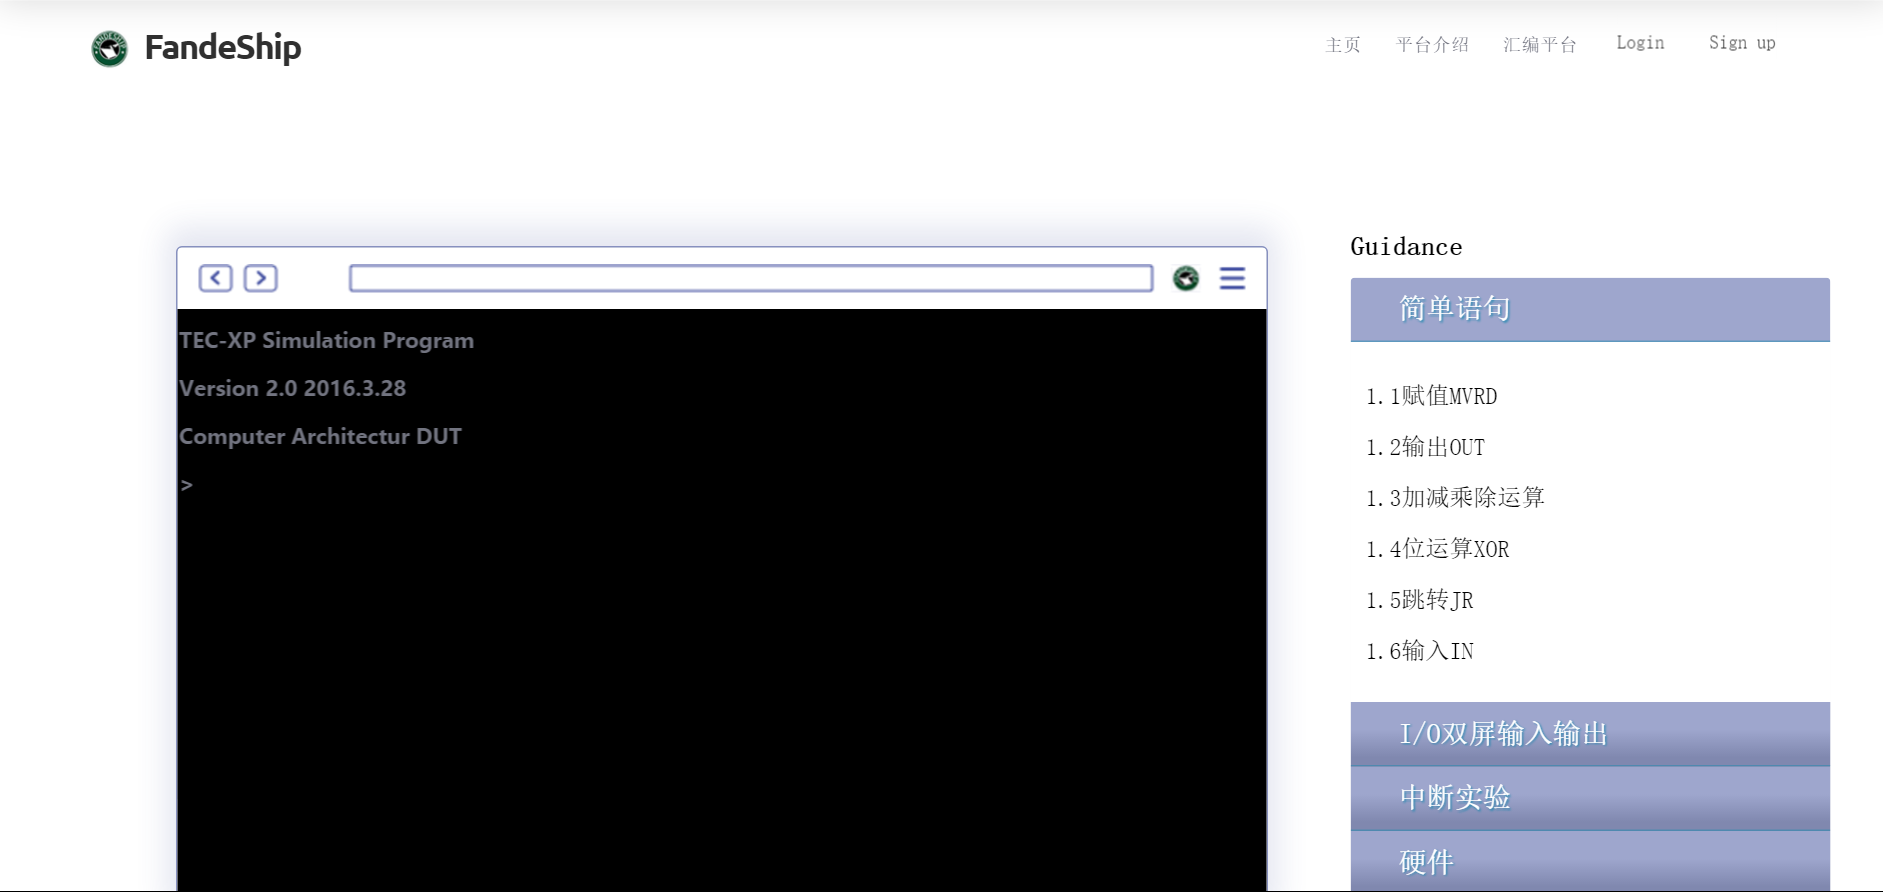Collapse the 简单语句 accordion section
Screen dimensions: 1883x892
coord(1589,309)
